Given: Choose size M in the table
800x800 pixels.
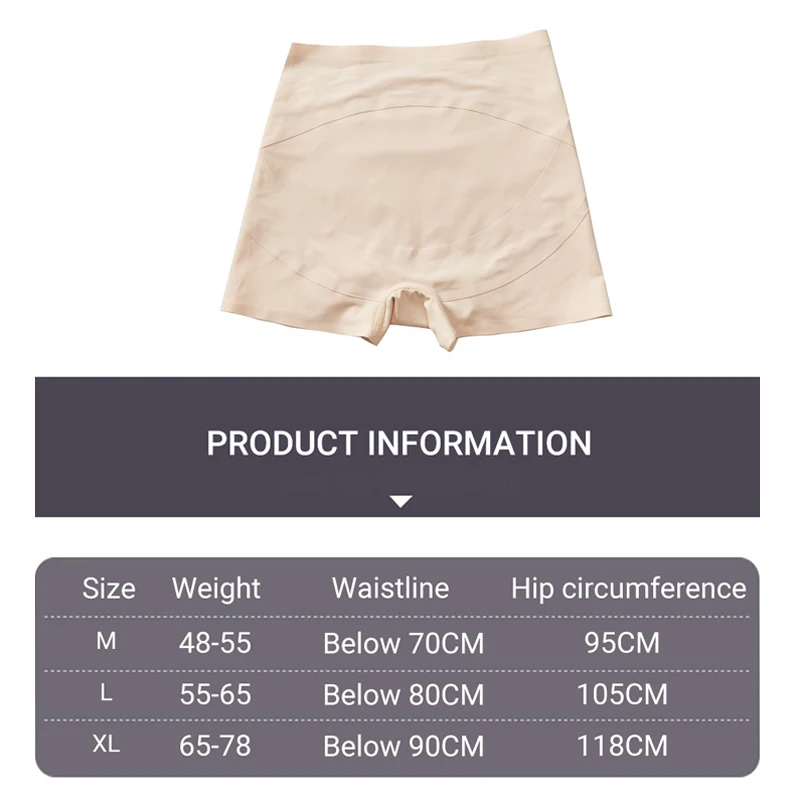Looking at the screenshot, I should (106, 642).
